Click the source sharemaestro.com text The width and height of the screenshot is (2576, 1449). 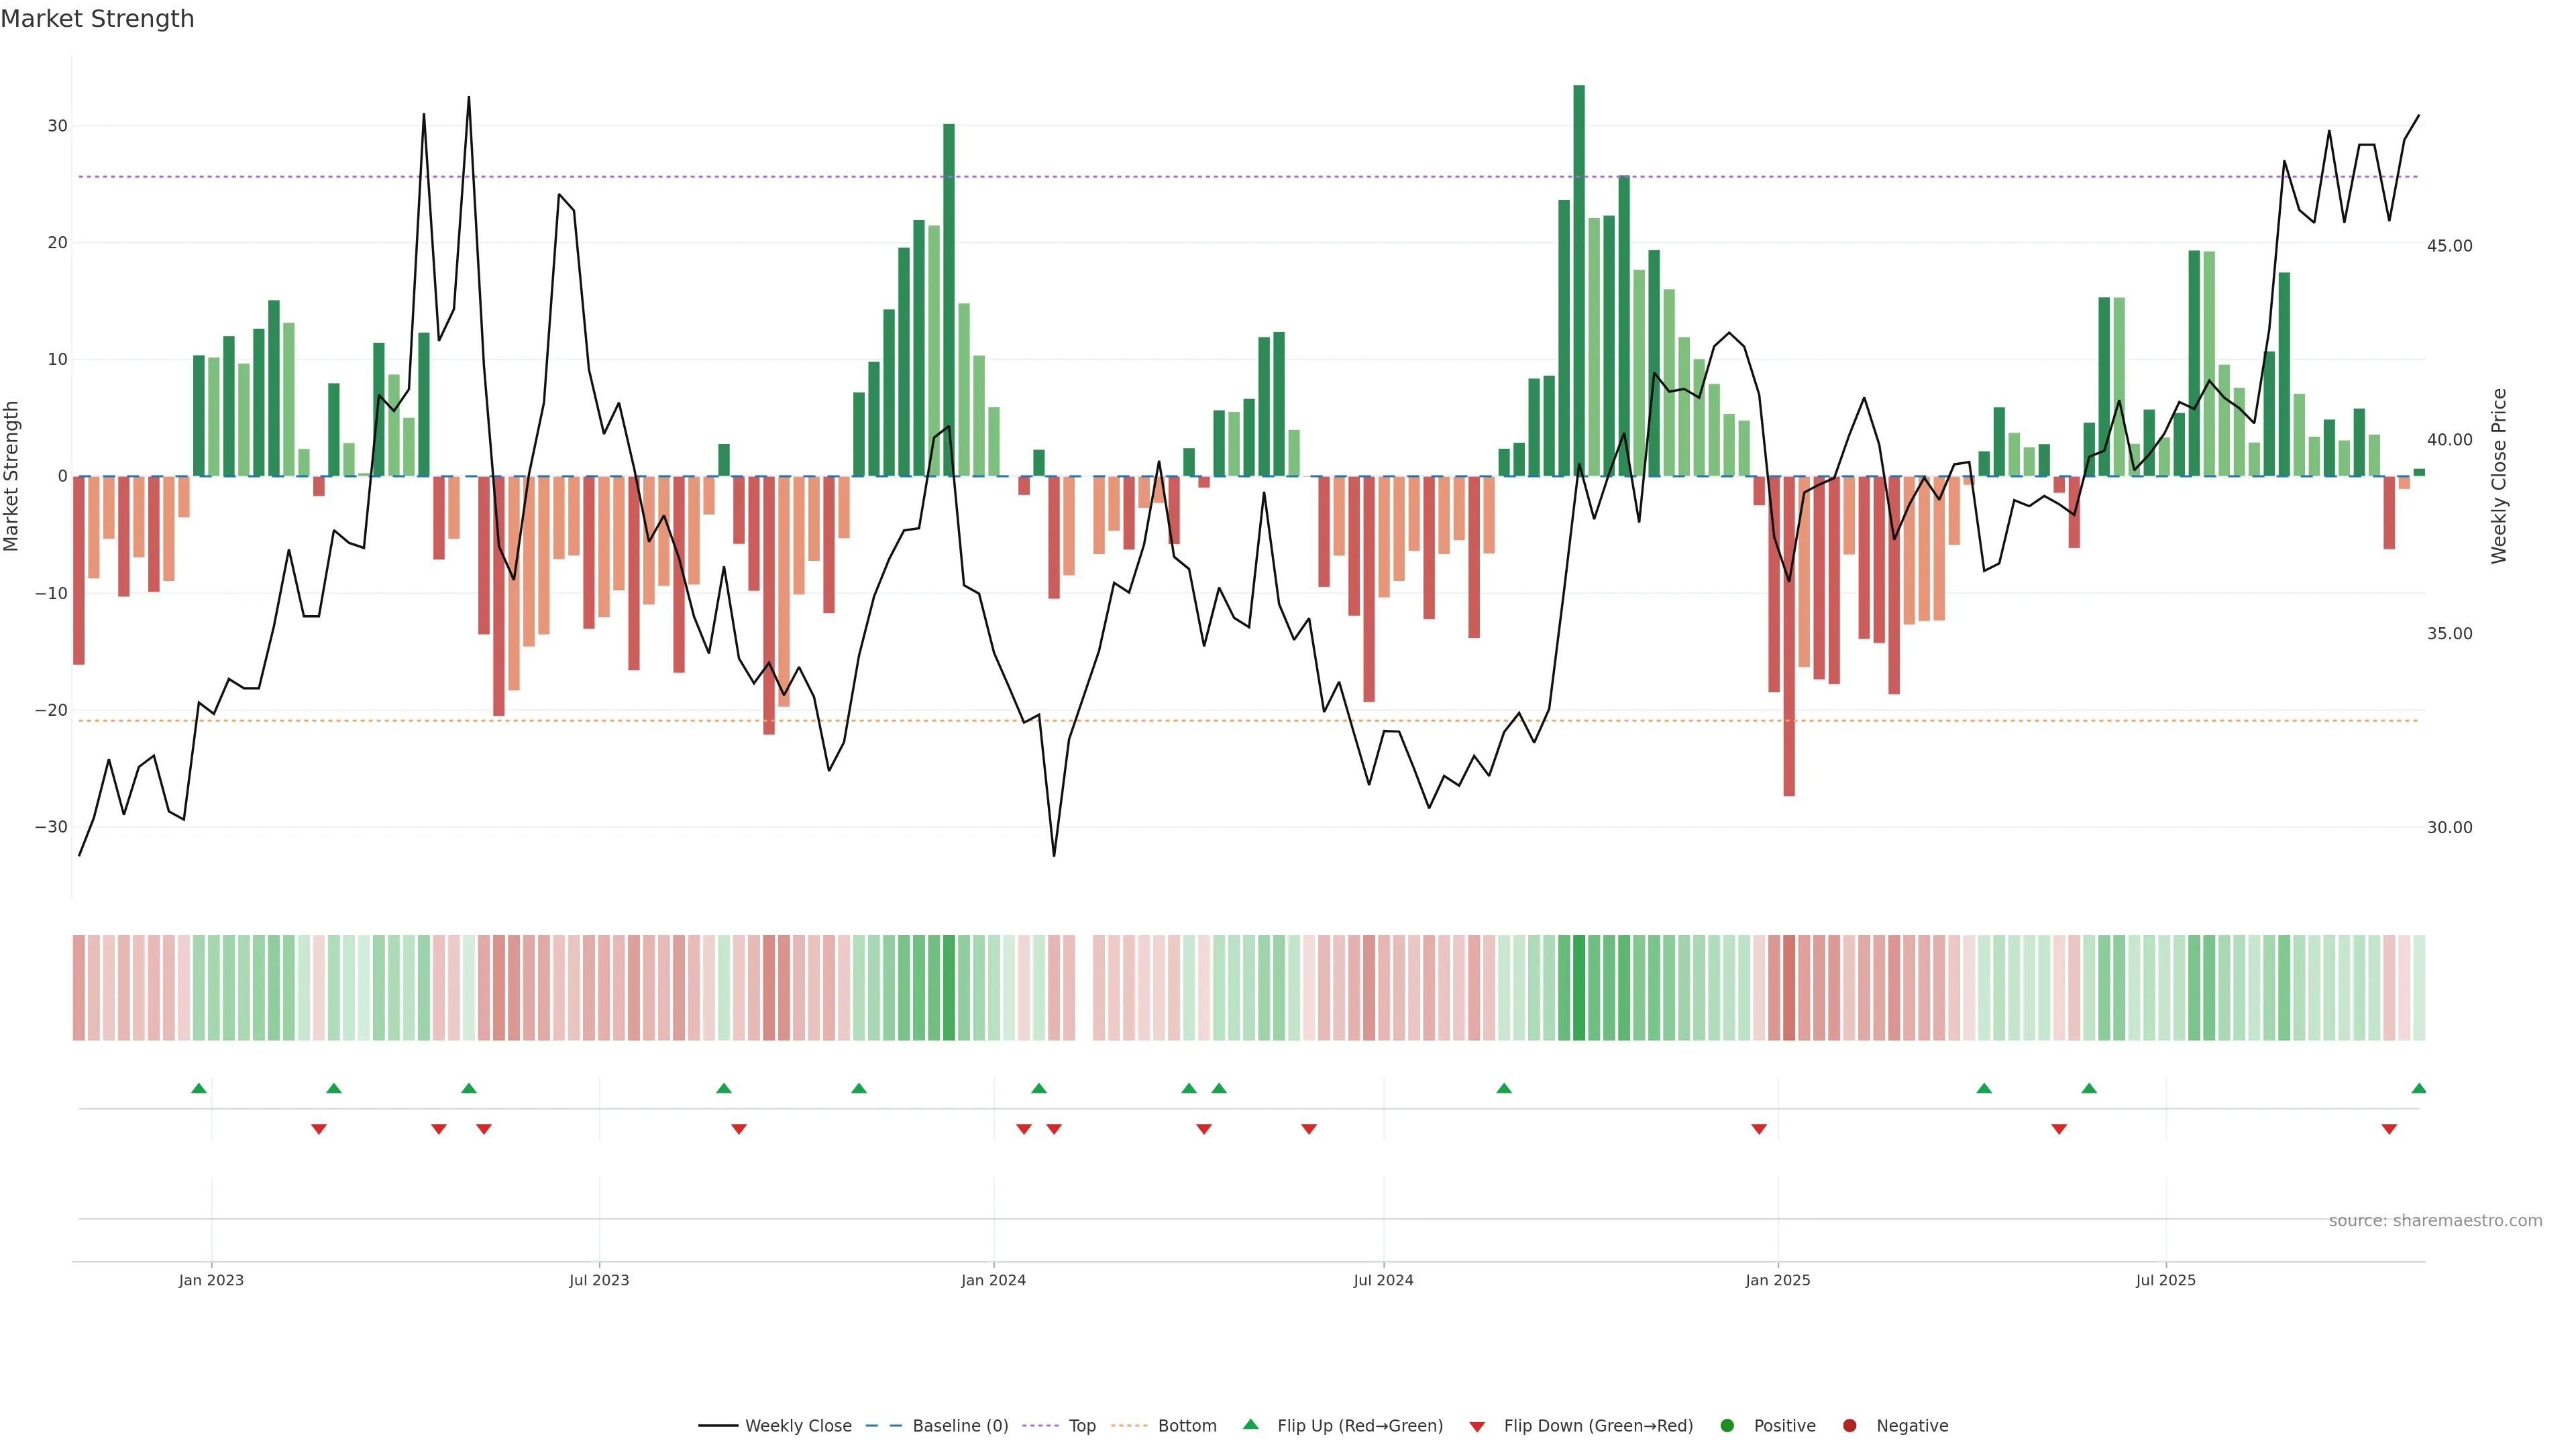pyautogui.click(x=2435, y=1221)
